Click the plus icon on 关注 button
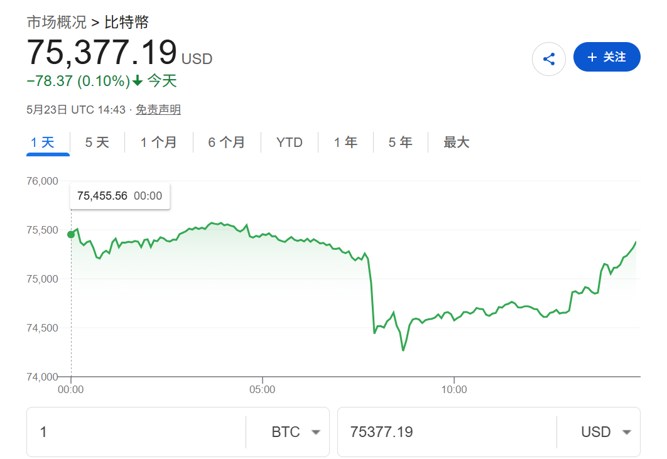The image size is (667, 459). [x=592, y=57]
